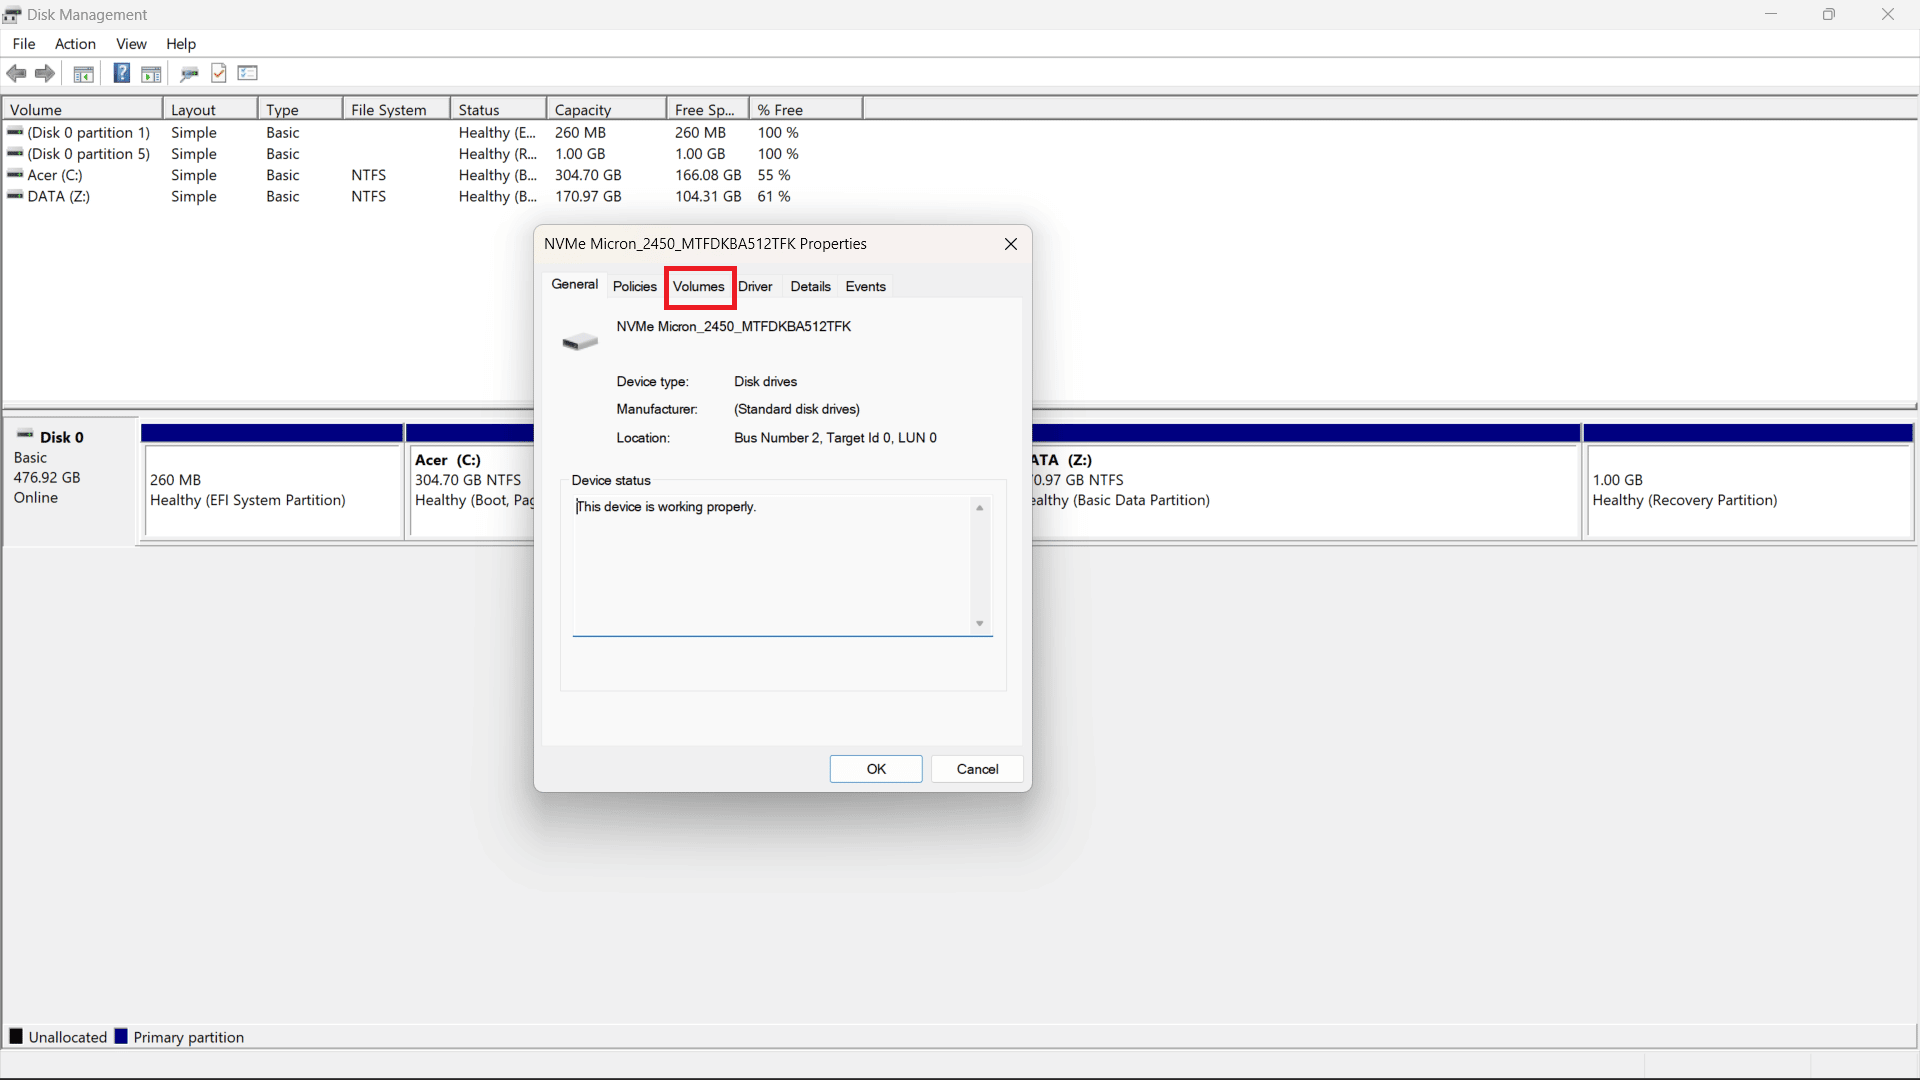
Task: Click '(Standard disk drives)' manufacturer value
Action: pos(797,409)
